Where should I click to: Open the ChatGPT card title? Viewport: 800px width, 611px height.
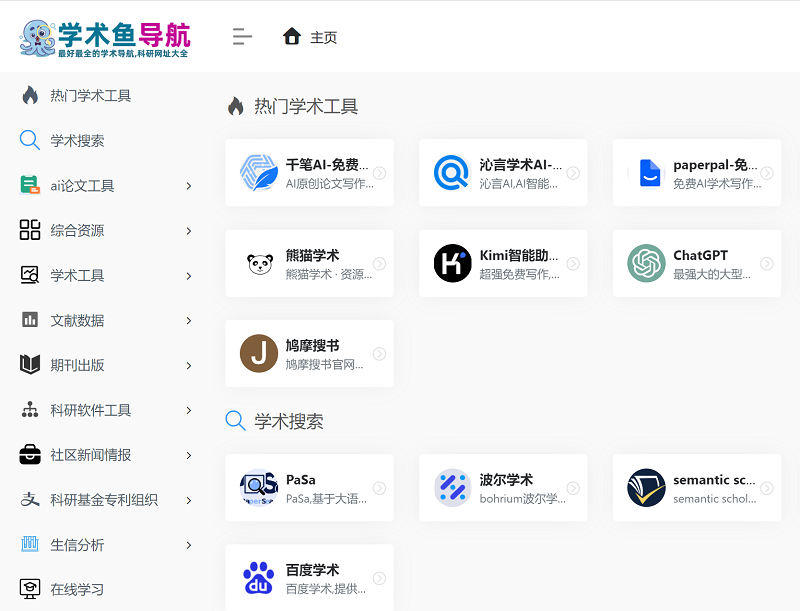pos(700,255)
